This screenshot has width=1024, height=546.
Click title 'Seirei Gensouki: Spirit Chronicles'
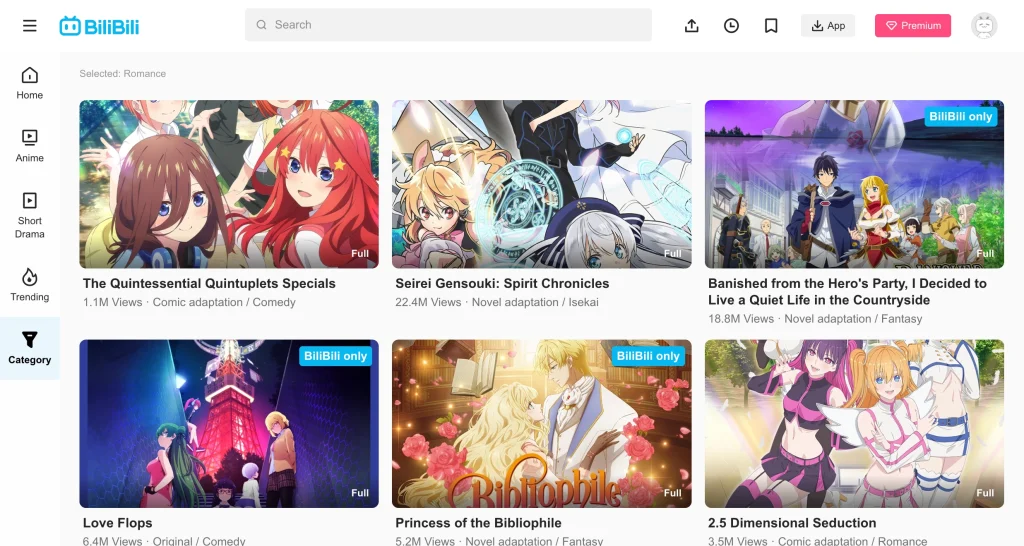502,283
